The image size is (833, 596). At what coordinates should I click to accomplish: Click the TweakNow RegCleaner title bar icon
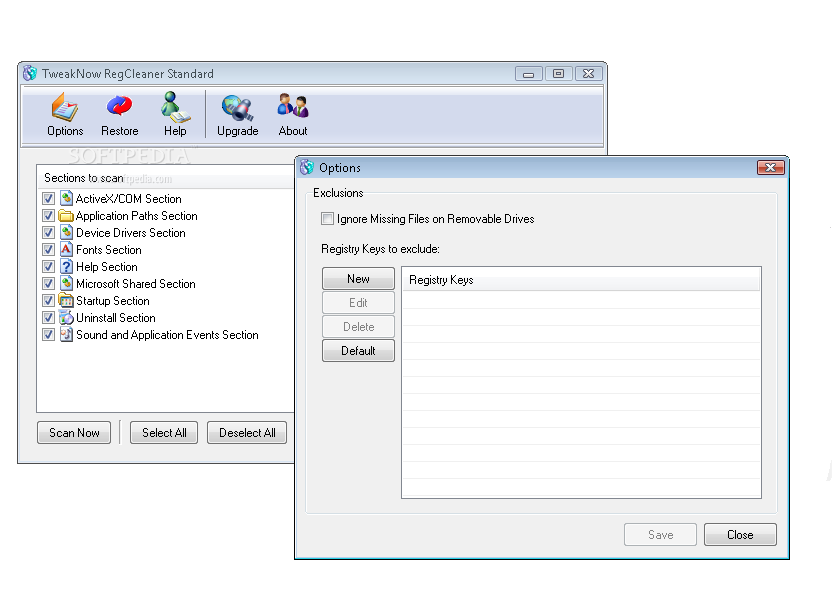click(x=30, y=73)
